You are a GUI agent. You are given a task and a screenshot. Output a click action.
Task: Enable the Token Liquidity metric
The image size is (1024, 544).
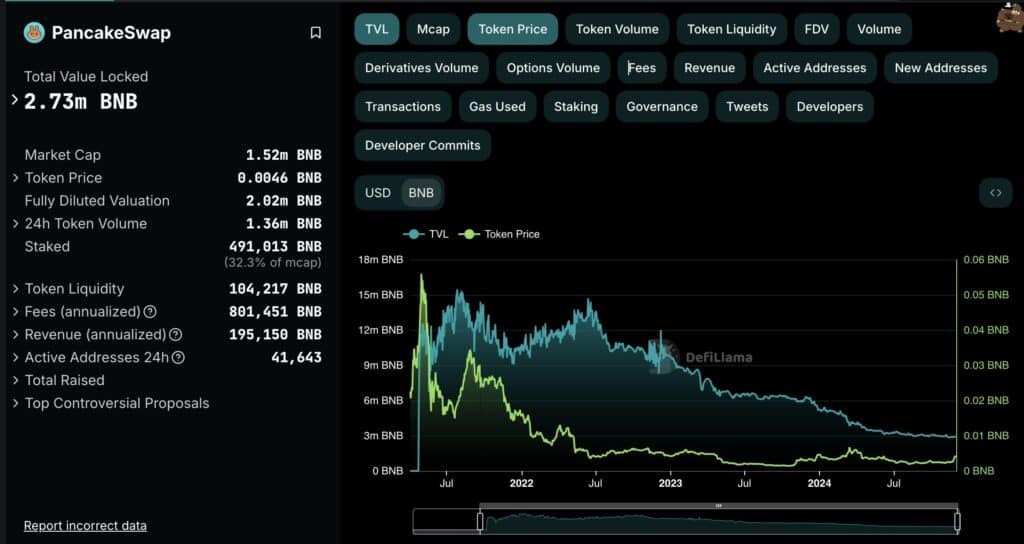[732, 29]
